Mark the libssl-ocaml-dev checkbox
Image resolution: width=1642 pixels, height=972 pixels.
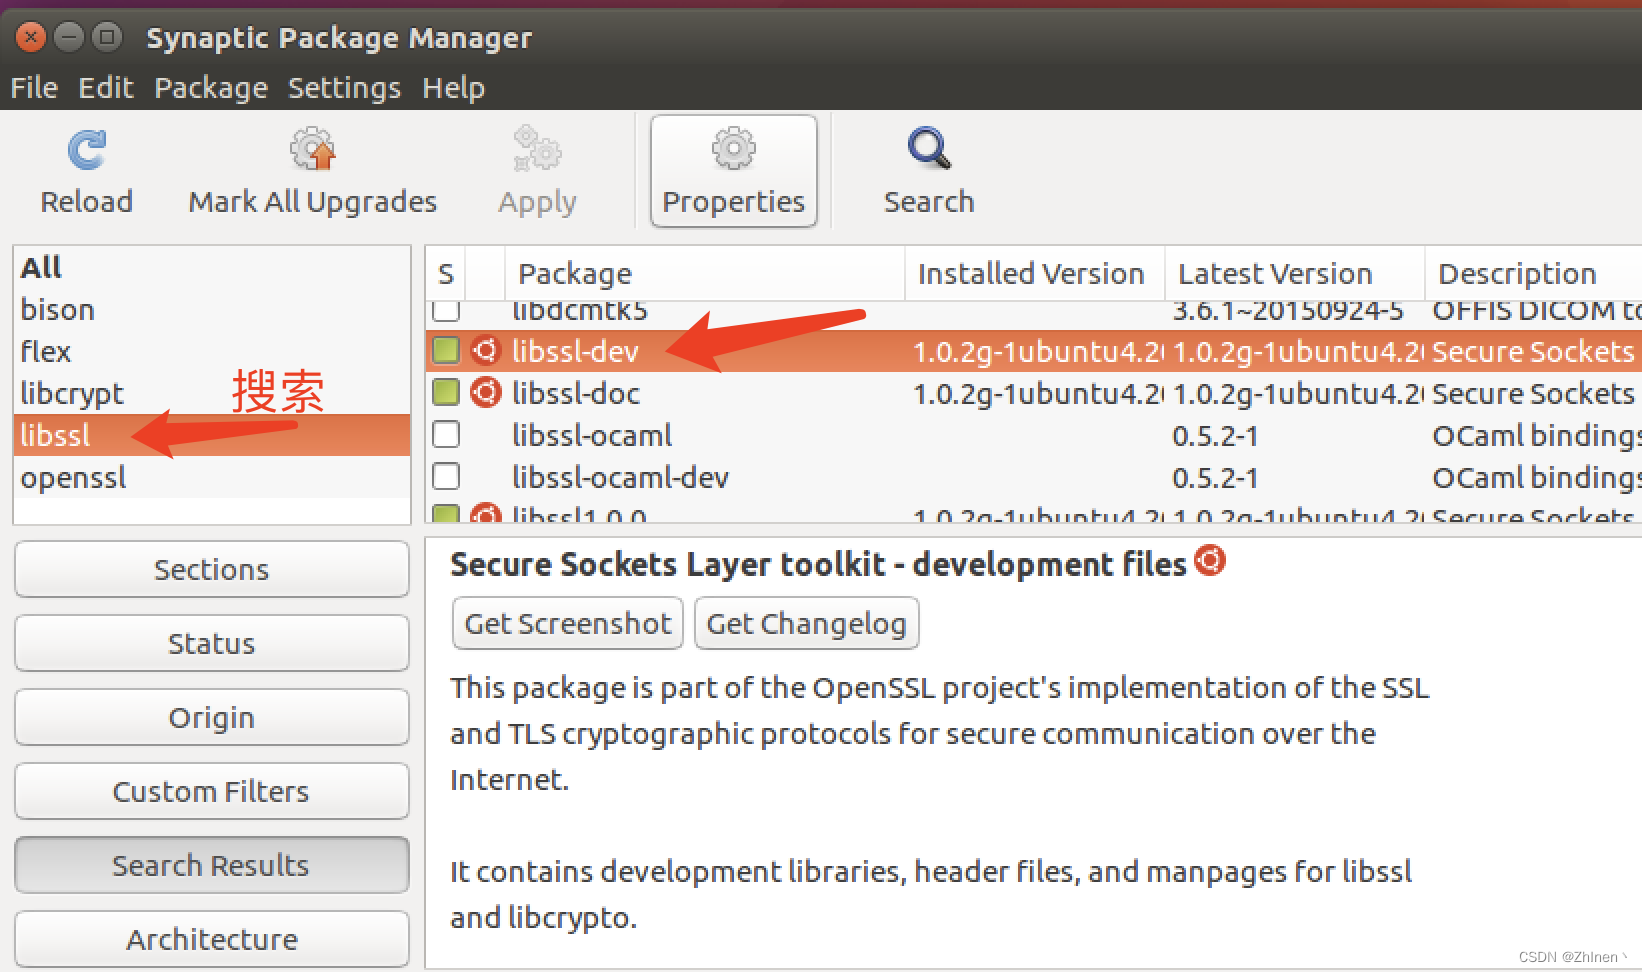[446, 476]
